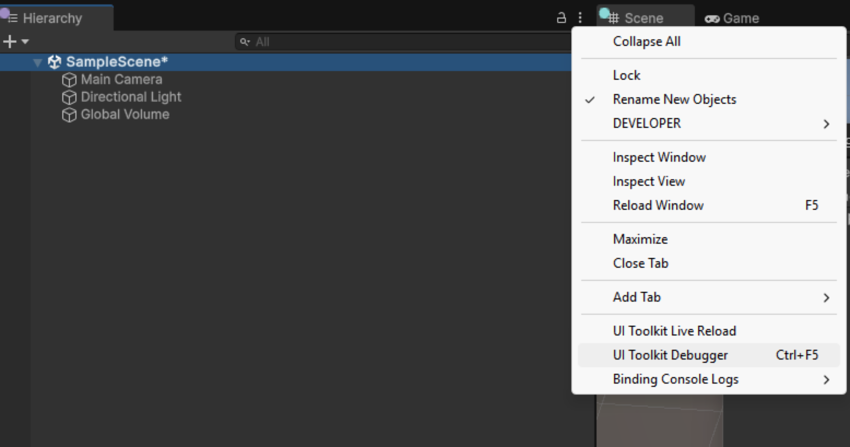Click the Hierarchy search input field
Image resolution: width=850 pixels, height=447 pixels.
400,42
